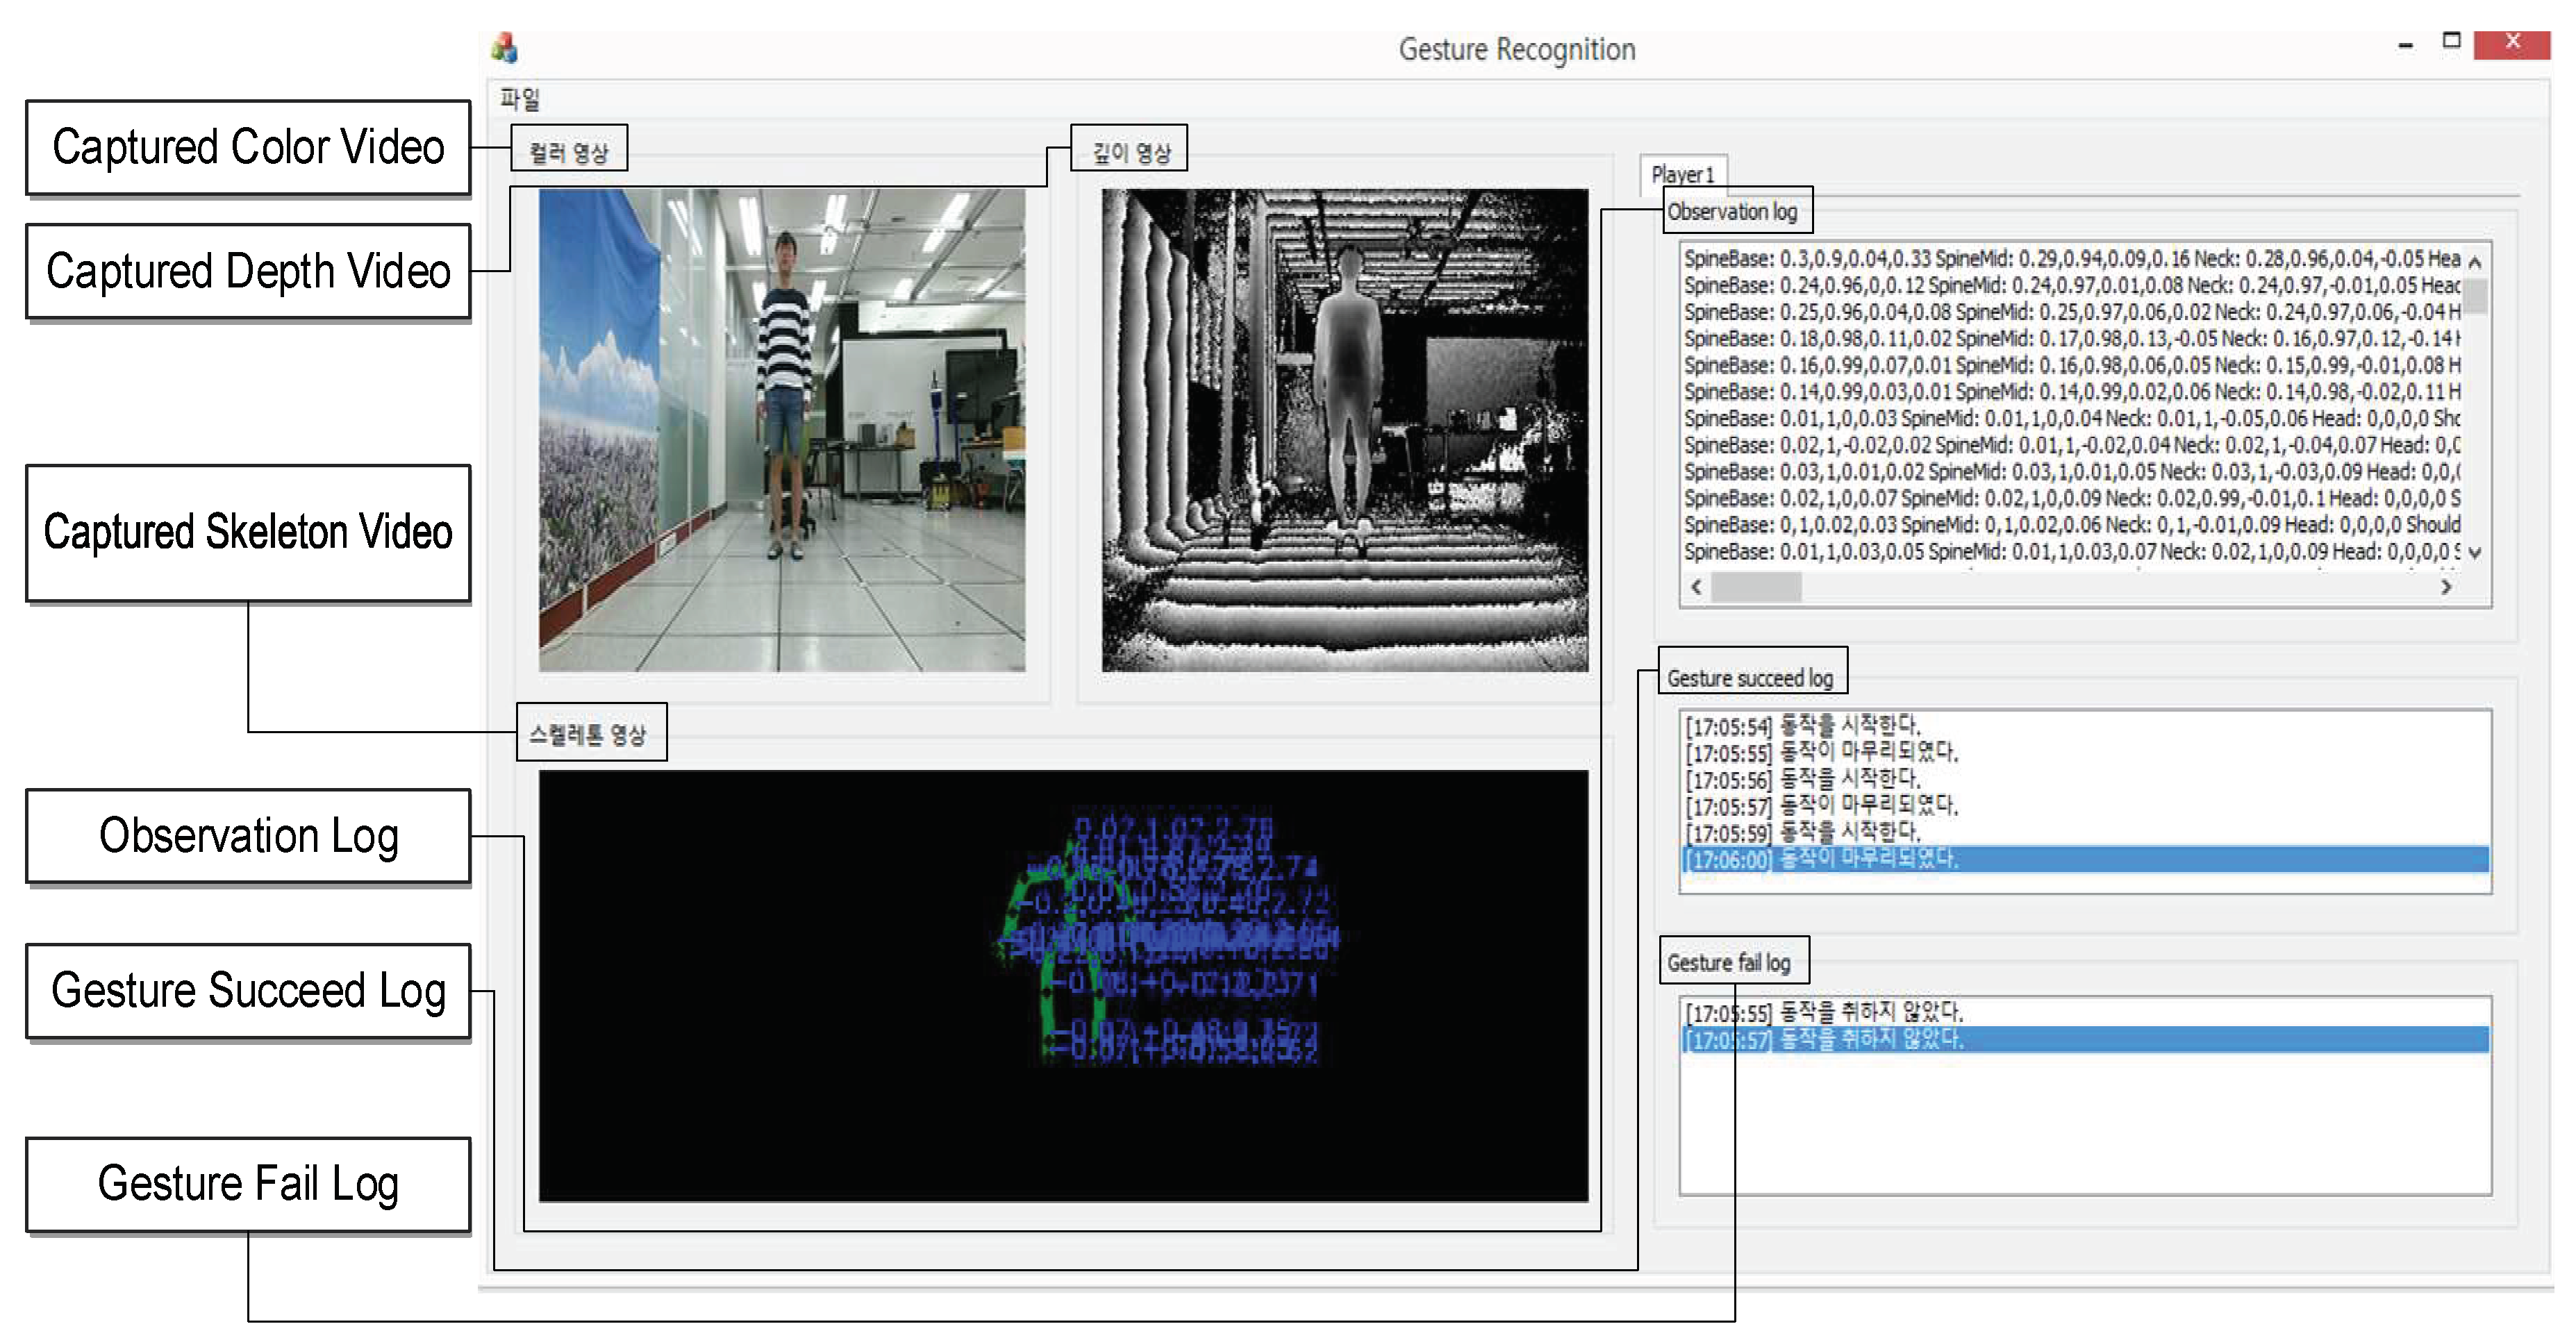Click the vertical scrollbar thumb in observation log
The height and width of the screenshot is (1340, 2576).
click(x=2475, y=296)
